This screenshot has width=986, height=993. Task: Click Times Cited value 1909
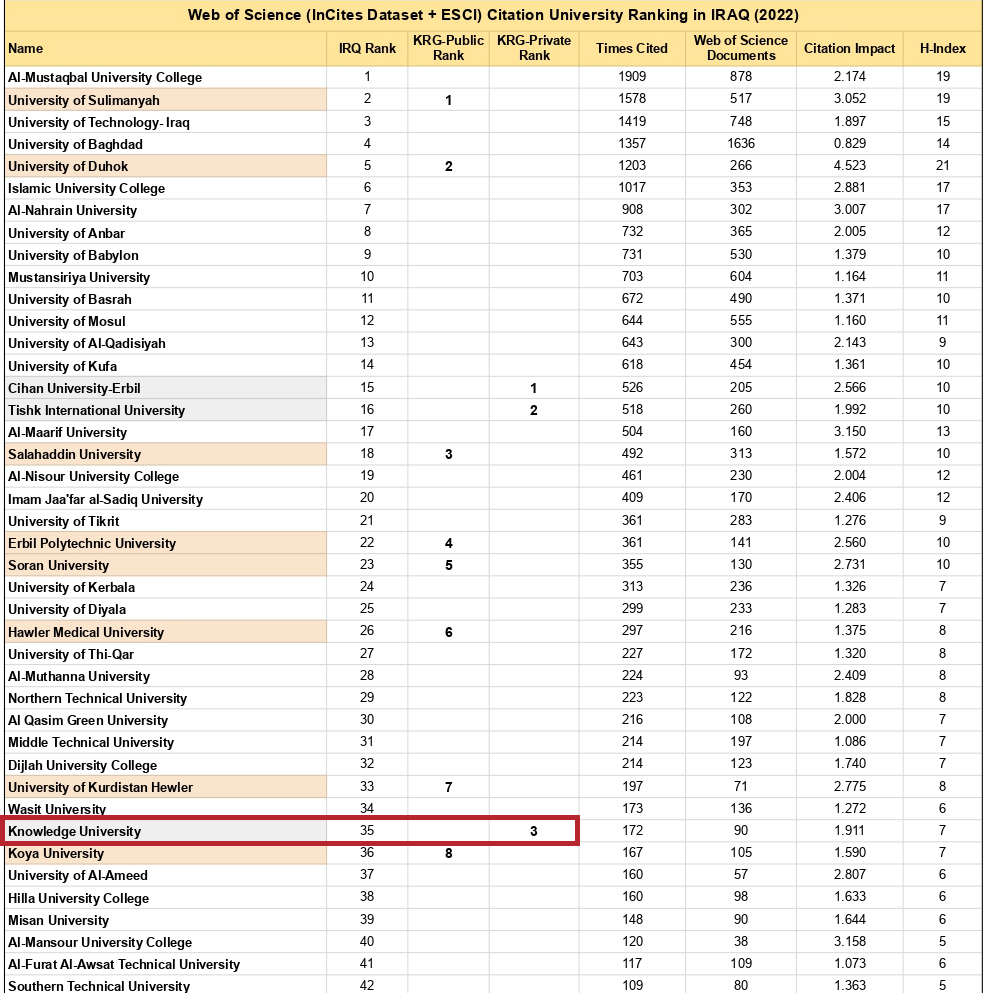632,77
